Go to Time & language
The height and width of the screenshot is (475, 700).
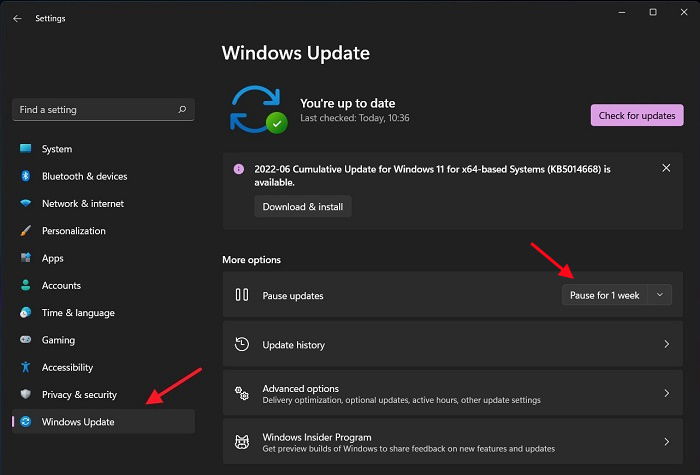point(104,312)
